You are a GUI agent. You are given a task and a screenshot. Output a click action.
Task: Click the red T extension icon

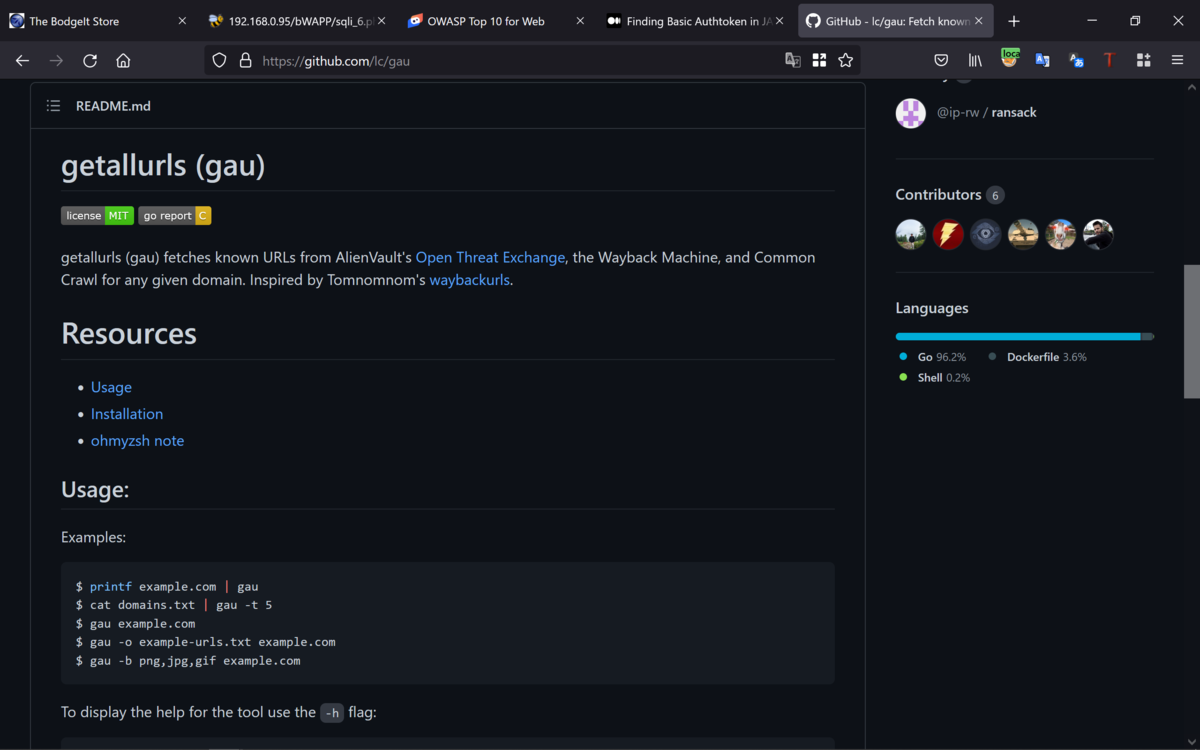(1109, 60)
